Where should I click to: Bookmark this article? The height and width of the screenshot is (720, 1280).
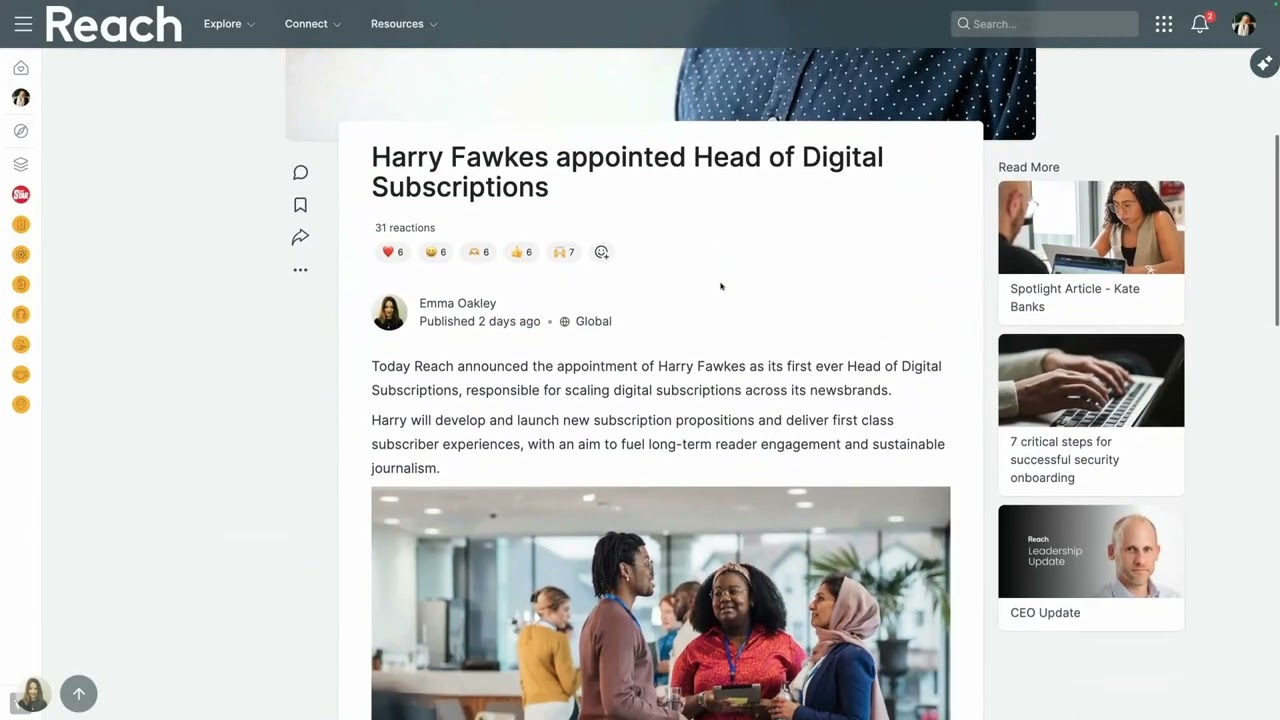click(300, 205)
